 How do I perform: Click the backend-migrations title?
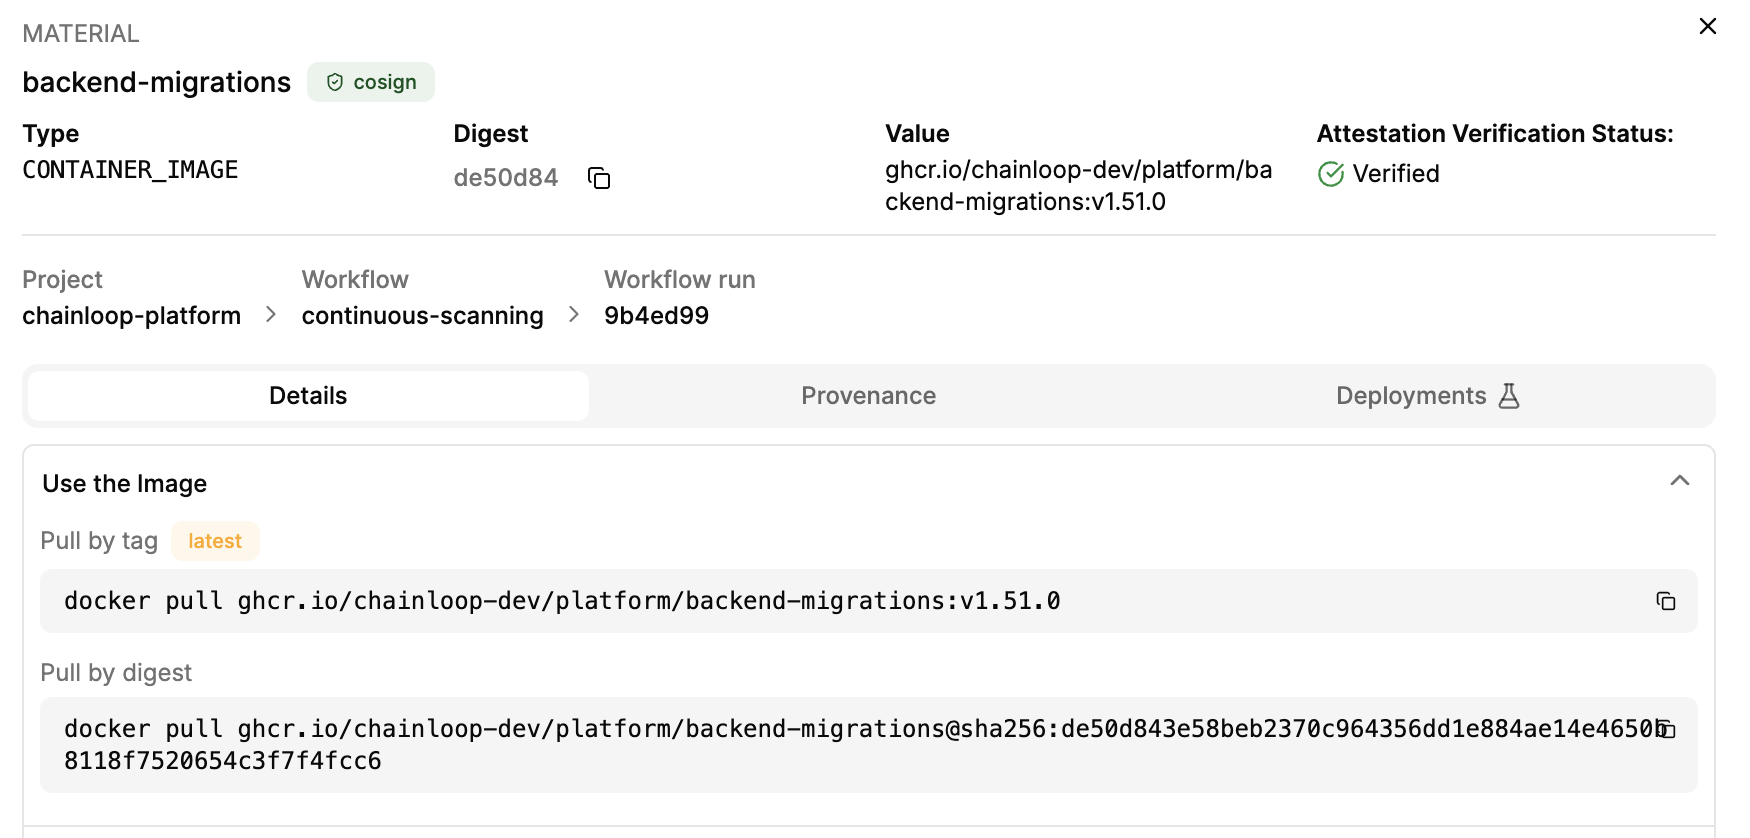(156, 82)
